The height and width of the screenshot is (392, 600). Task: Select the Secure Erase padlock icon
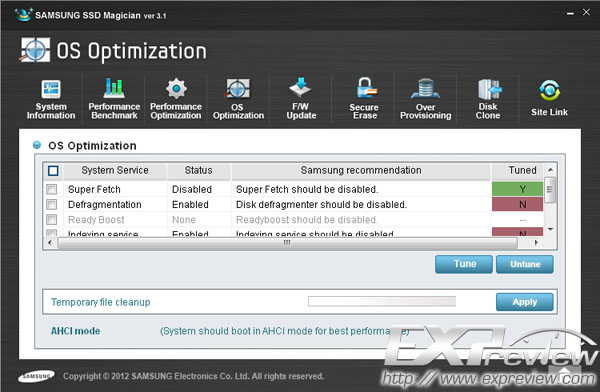(x=365, y=88)
